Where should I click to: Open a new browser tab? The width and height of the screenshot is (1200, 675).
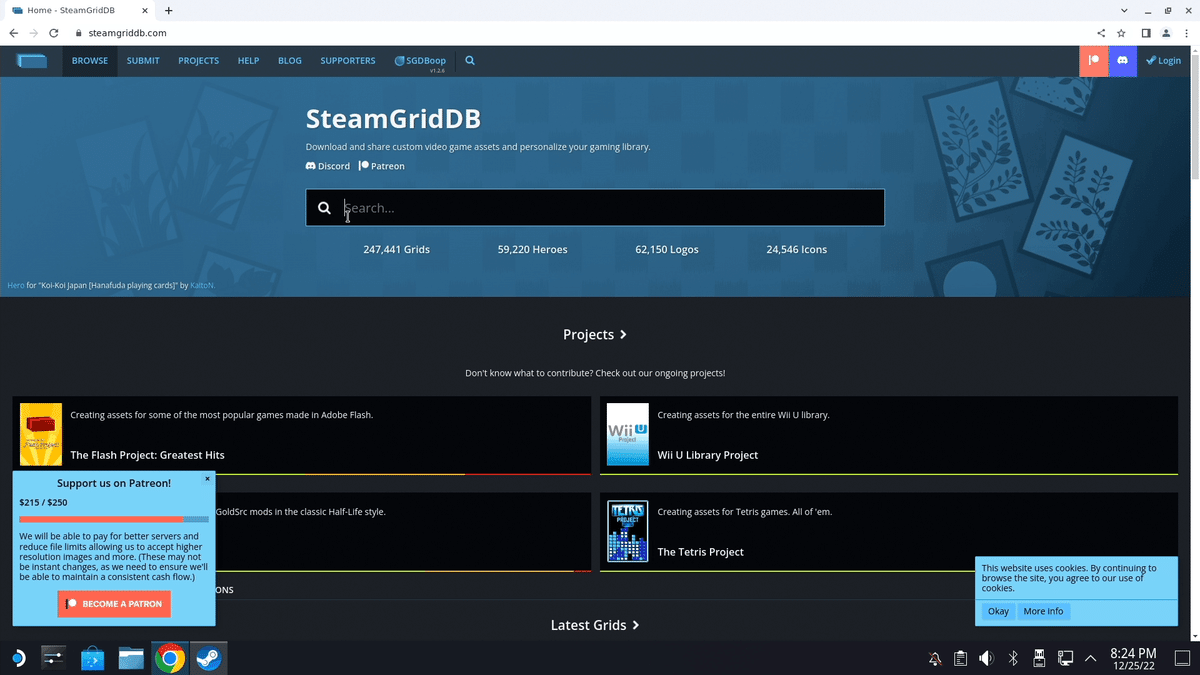tap(169, 10)
